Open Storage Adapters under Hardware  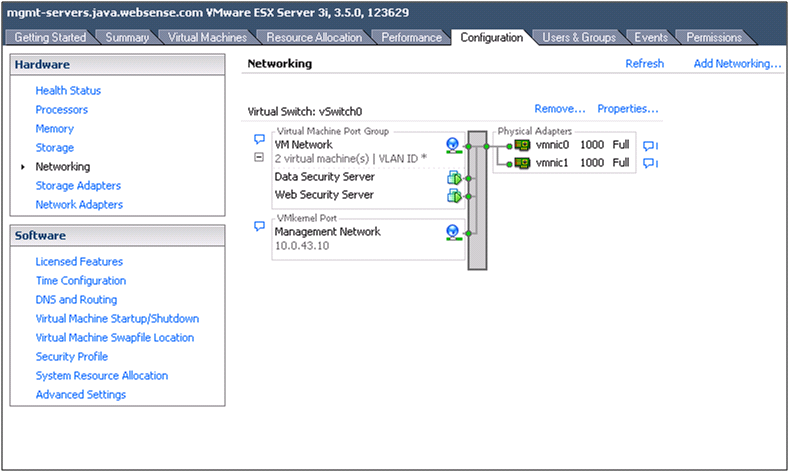tap(78, 186)
